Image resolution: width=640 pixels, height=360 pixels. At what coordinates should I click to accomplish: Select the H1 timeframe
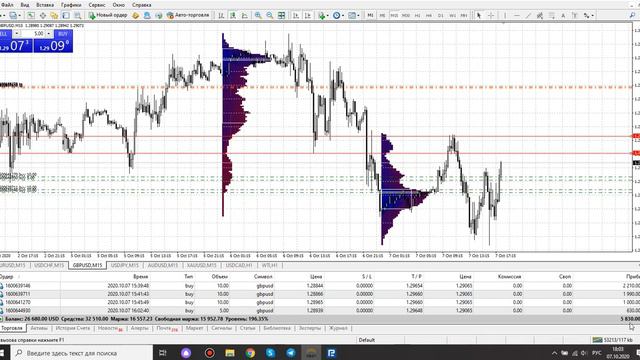point(418,16)
